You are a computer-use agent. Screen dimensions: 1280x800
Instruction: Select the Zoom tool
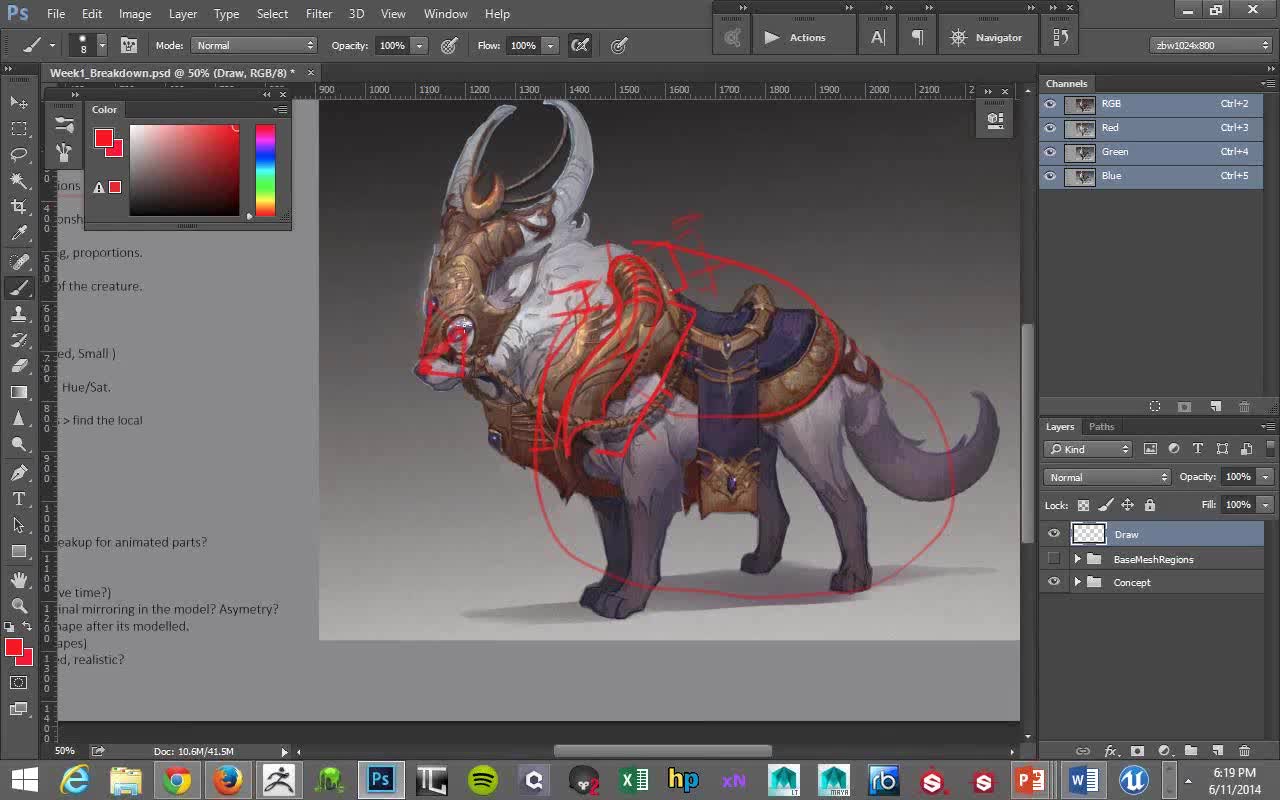[19, 605]
